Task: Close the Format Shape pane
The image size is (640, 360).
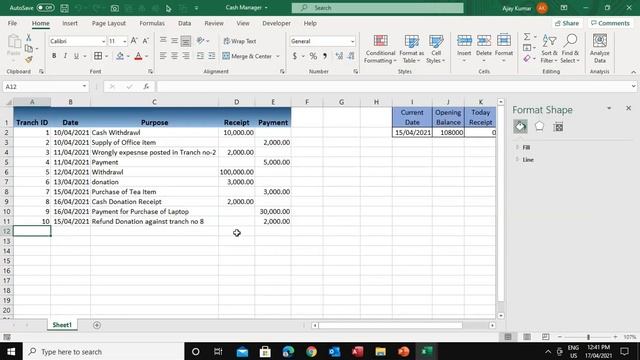Action: tap(629, 108)
